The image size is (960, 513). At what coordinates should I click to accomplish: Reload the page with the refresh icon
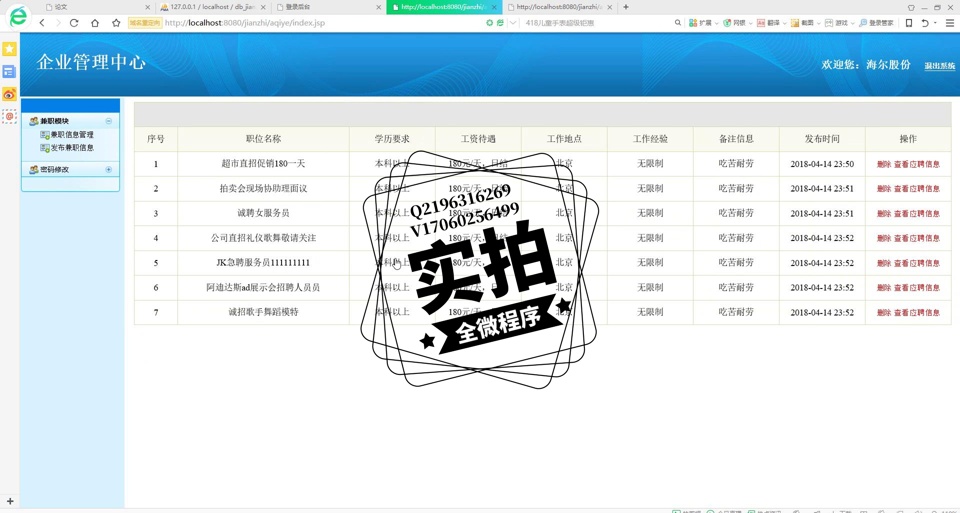tap(74, 23)
